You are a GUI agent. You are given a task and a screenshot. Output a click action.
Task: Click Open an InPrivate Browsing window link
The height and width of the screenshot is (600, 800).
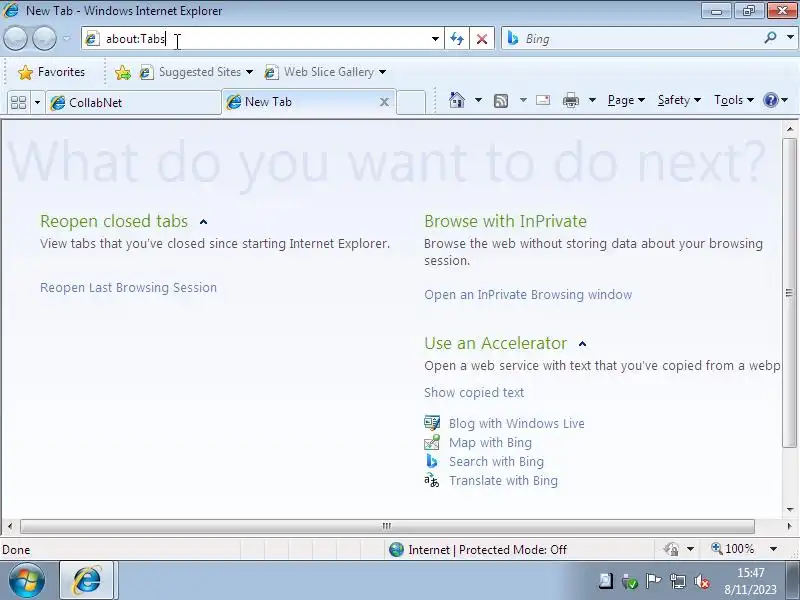click(x=528, y=294)
